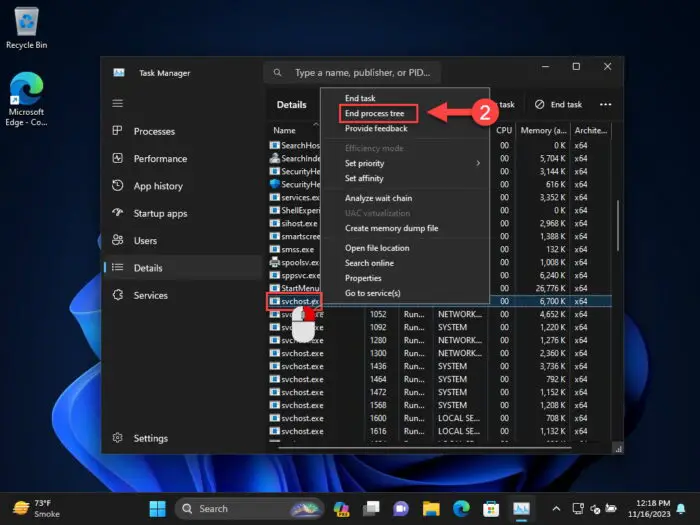700x525 pixels.
Task: Expand the Set priority submenu
Action: pos(405,163)
